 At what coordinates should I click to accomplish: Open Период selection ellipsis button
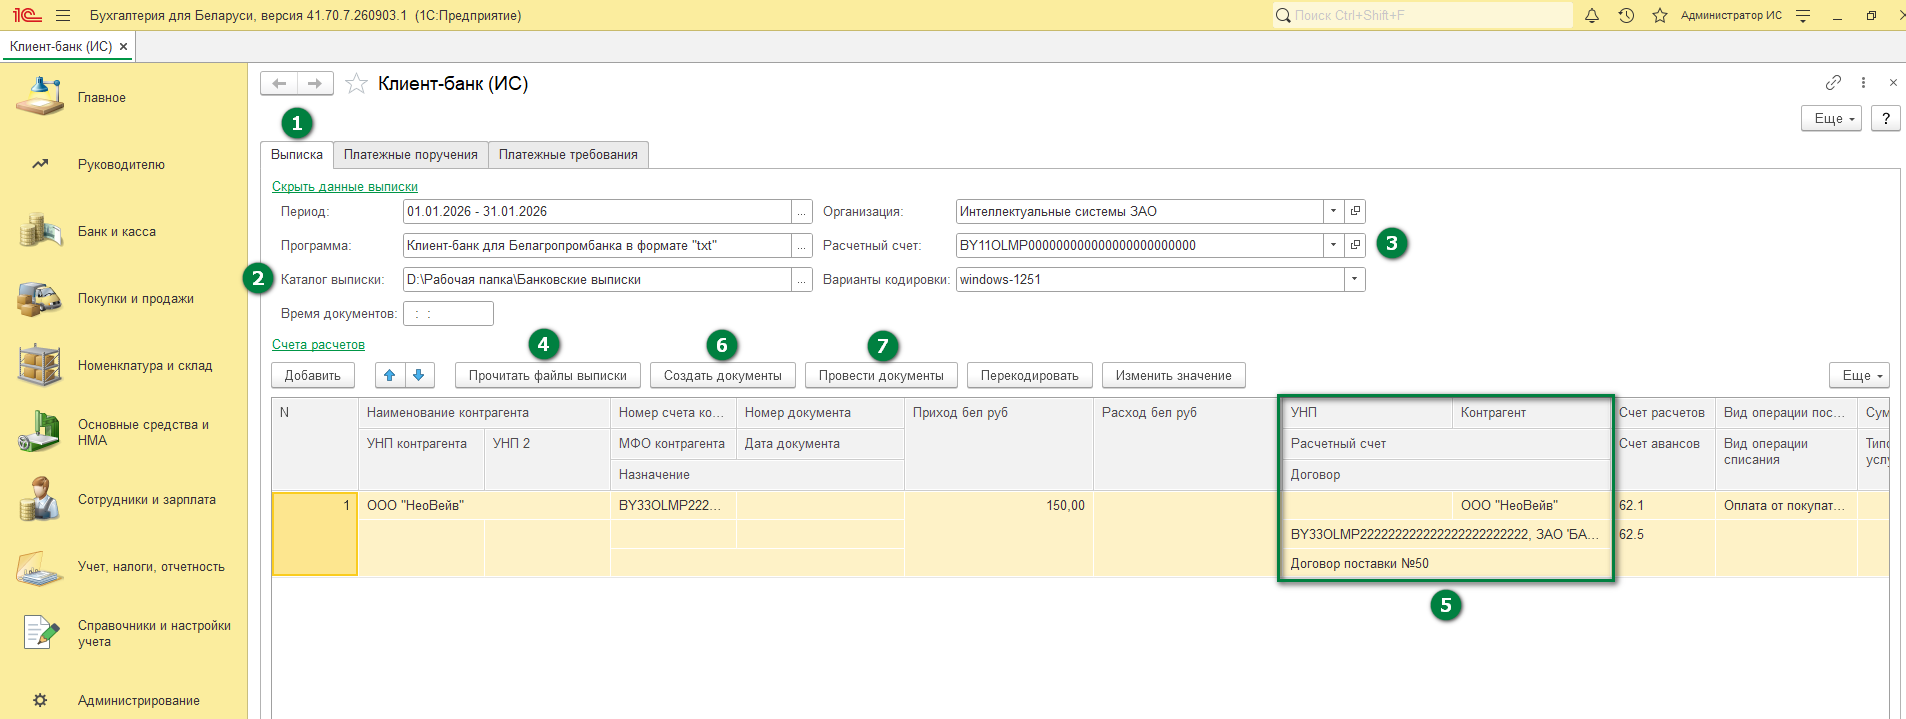point(801,211)
